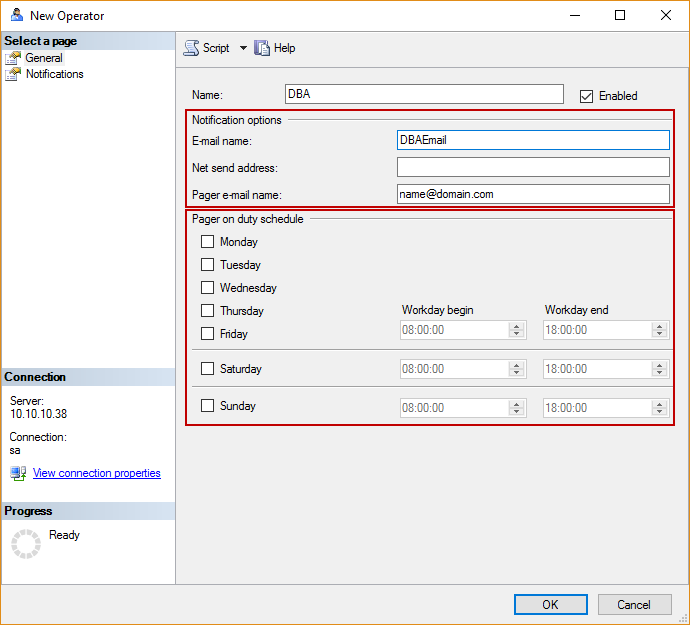Click the Script scroll icon
The image size is (690, 625).
click(x=191, y=48)
